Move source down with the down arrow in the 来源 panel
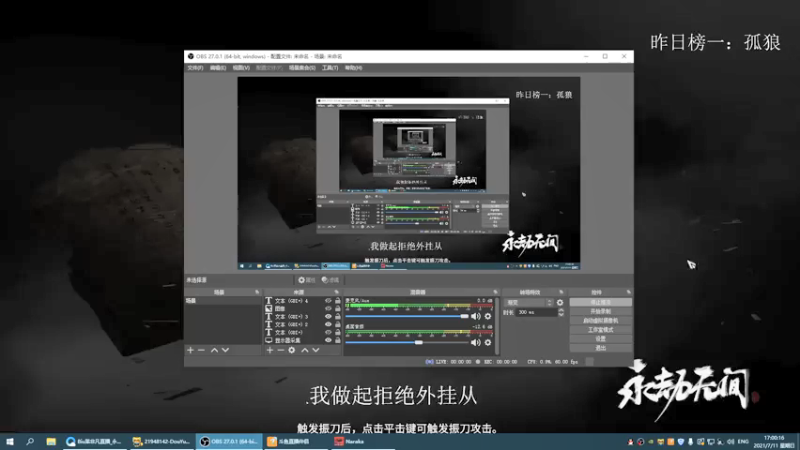The height and width of the screenshot is (450, 800). [316, 350]
